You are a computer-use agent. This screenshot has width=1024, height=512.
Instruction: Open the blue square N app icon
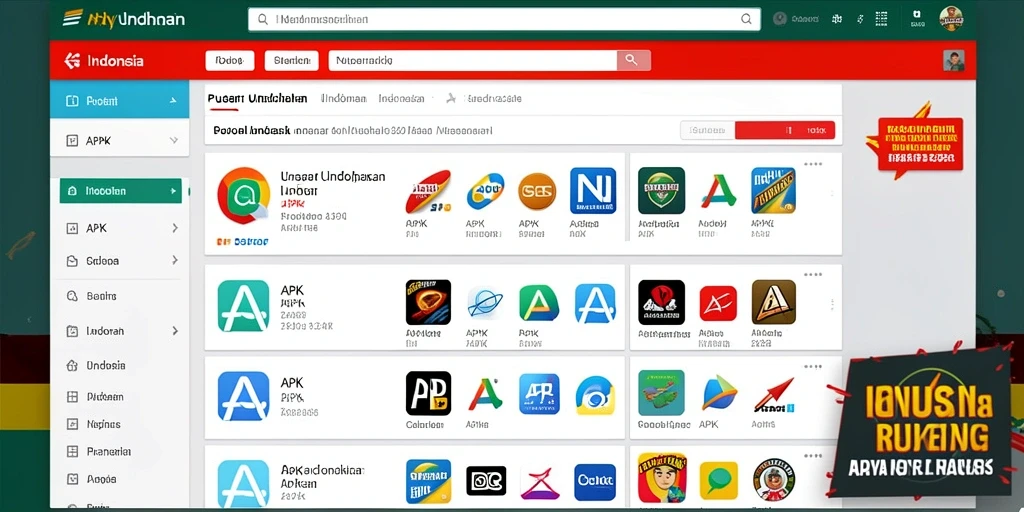point(593,191)
